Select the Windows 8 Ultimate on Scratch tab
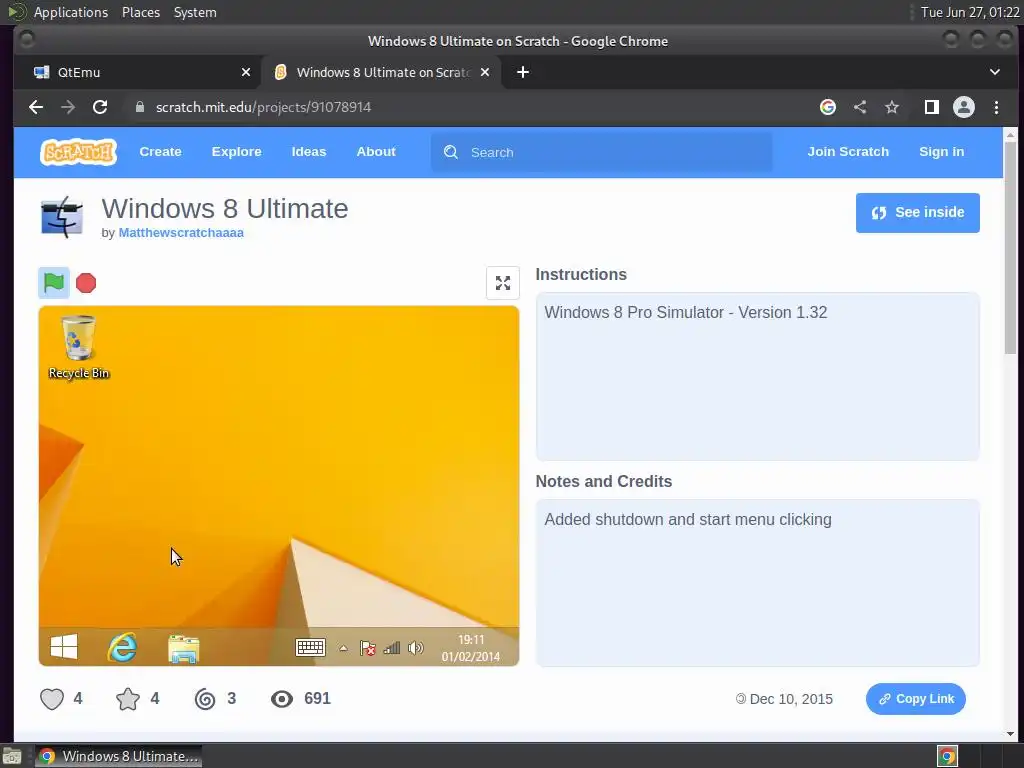Viewport: 1024px width, 768px height. click(x=382, y=72)
